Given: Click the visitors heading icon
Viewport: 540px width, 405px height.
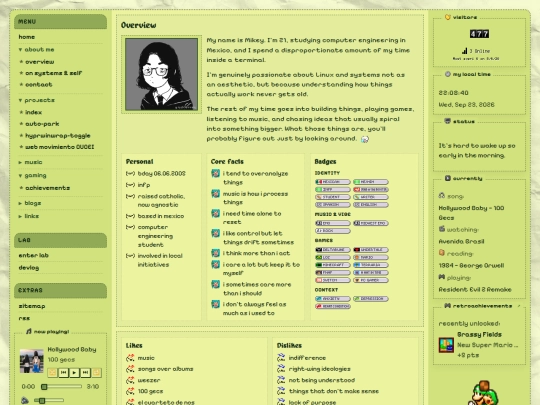Looking at the screenshot, I should [x=448, y=17].
